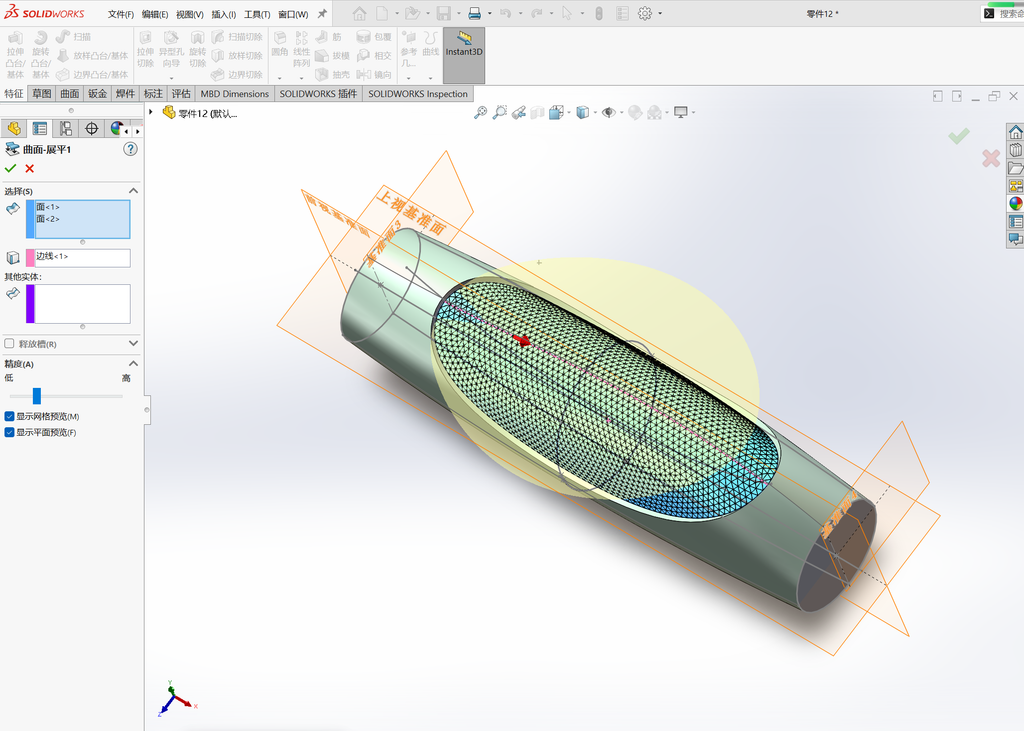Open File Explorer folder in task pane

(1016, 168)
